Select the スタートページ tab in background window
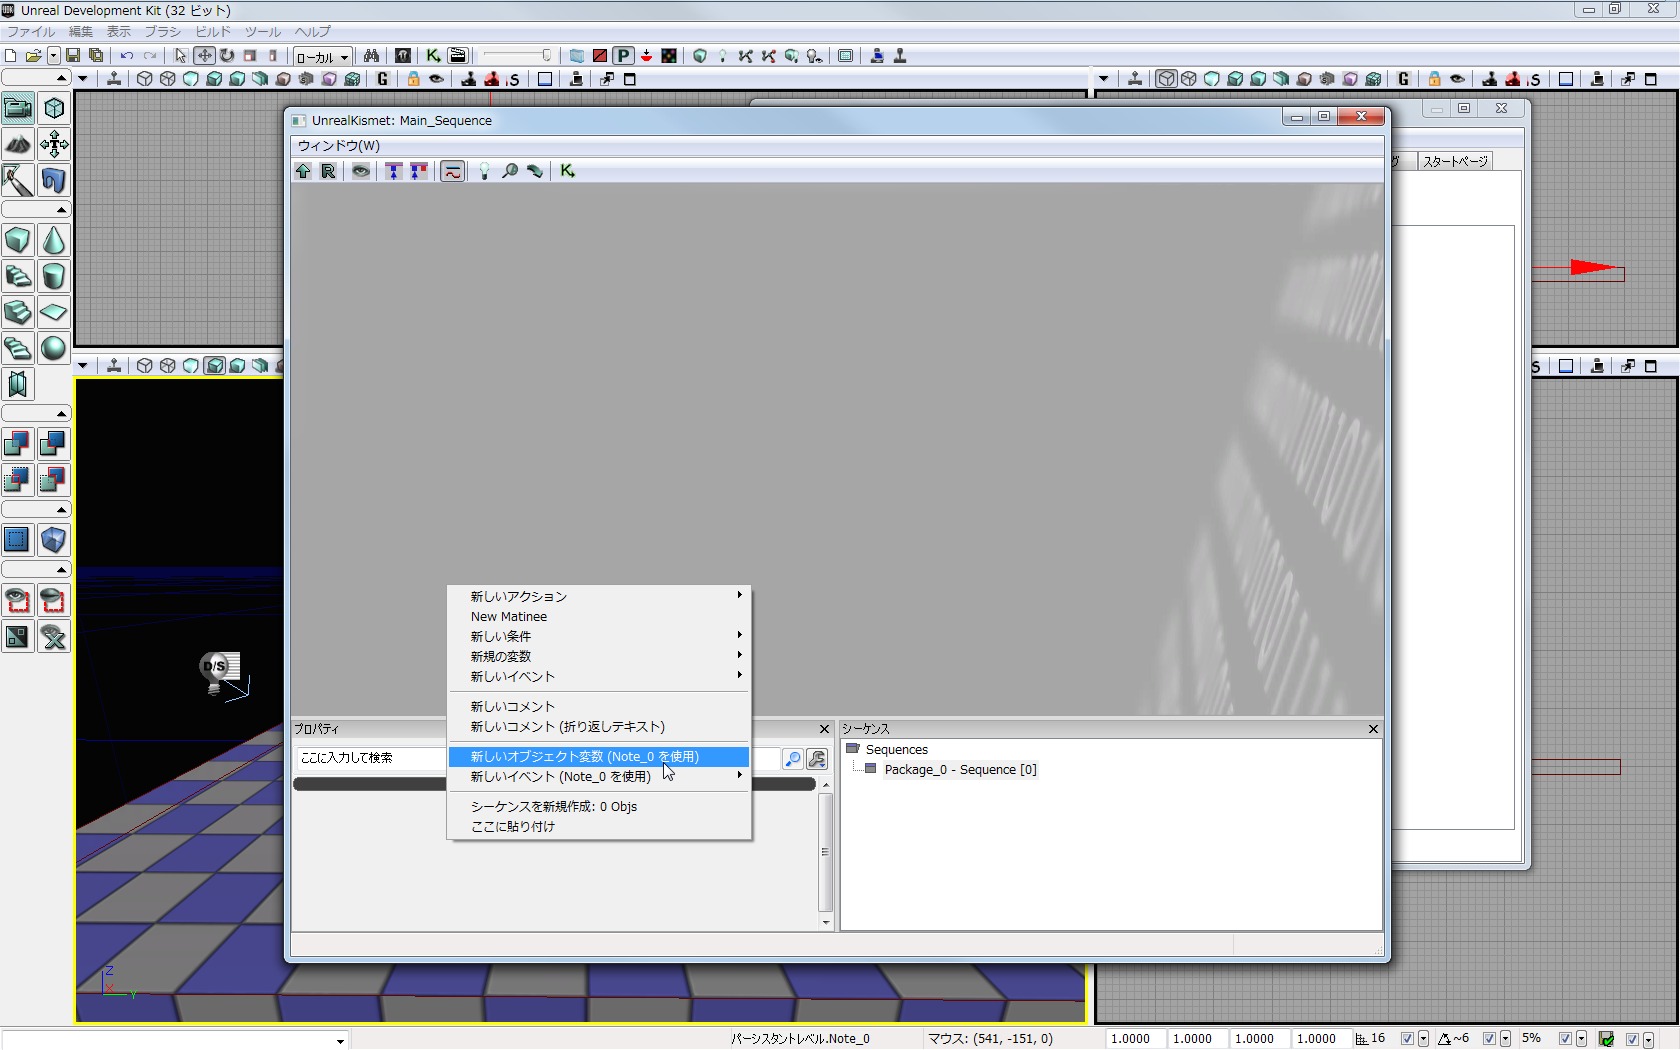1680x1050 pixels. coord(1455,161)
